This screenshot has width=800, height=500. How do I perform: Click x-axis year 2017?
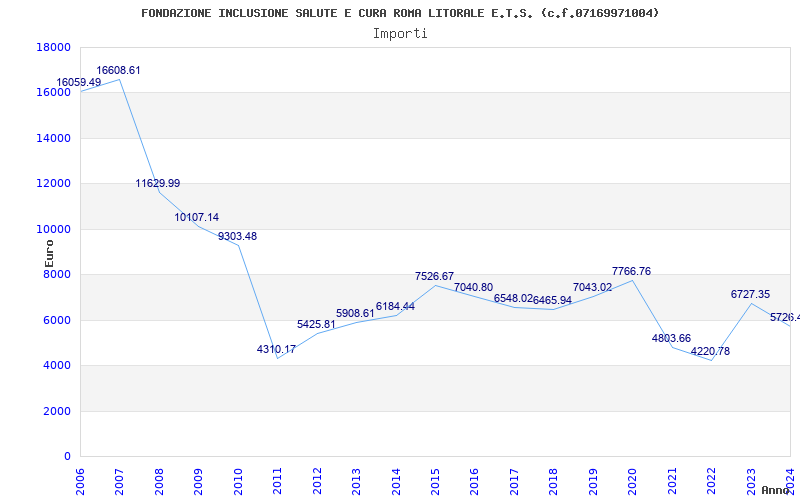pyautogui.click(x=514, y=481)
